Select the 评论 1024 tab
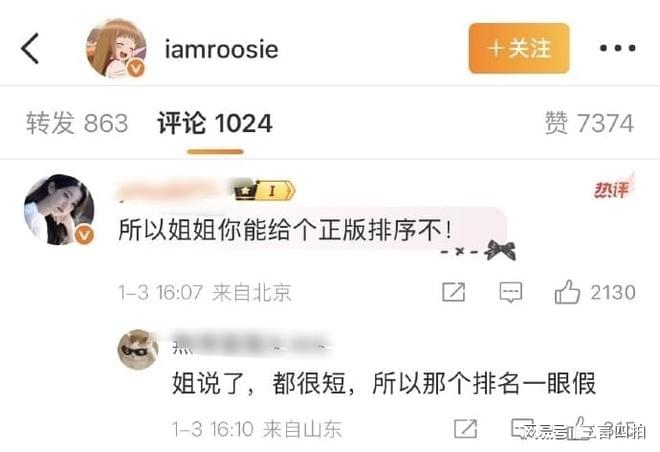This screenshot has height=452, width=660. [x=215, y=123]
